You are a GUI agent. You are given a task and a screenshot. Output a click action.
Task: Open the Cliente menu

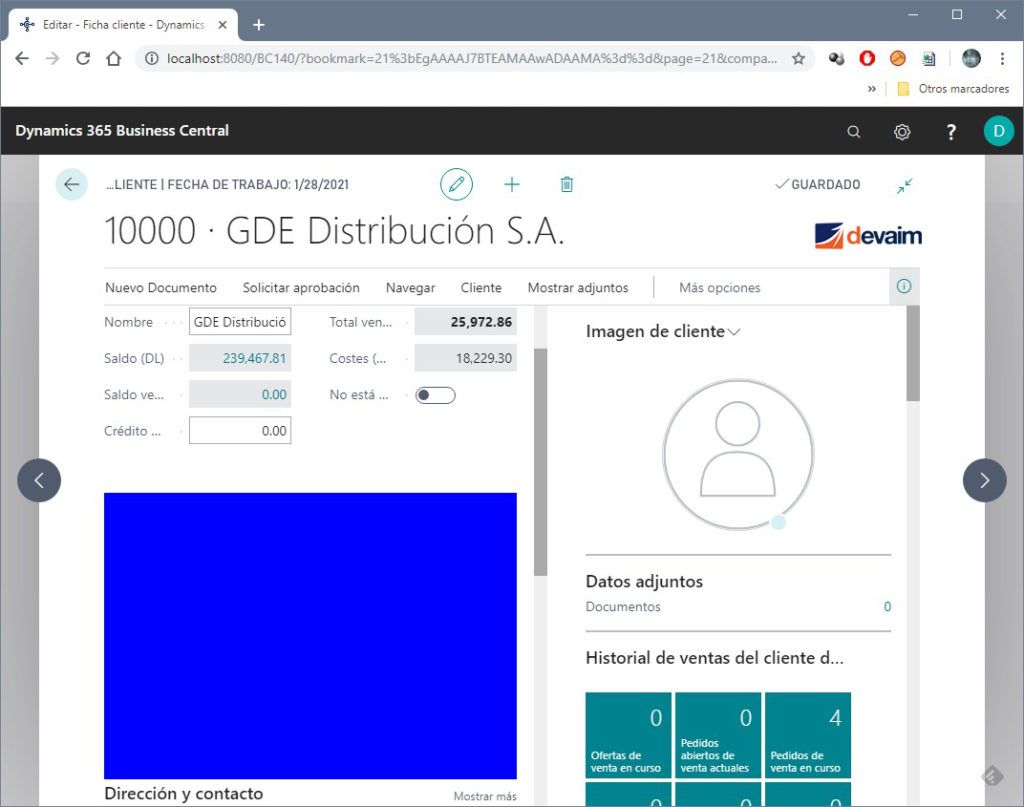point(481,288)
